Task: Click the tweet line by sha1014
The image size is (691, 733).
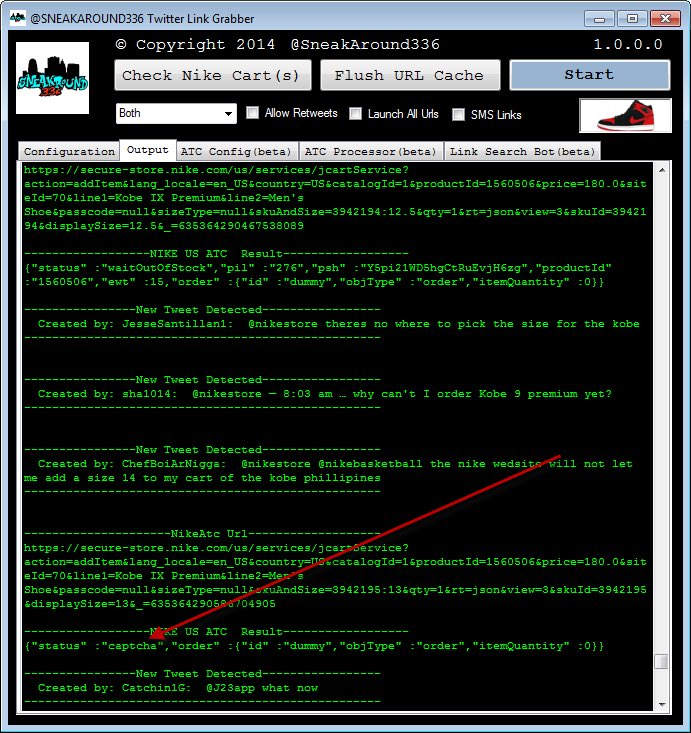Action: pyautogui.click(x=324, y=394)
